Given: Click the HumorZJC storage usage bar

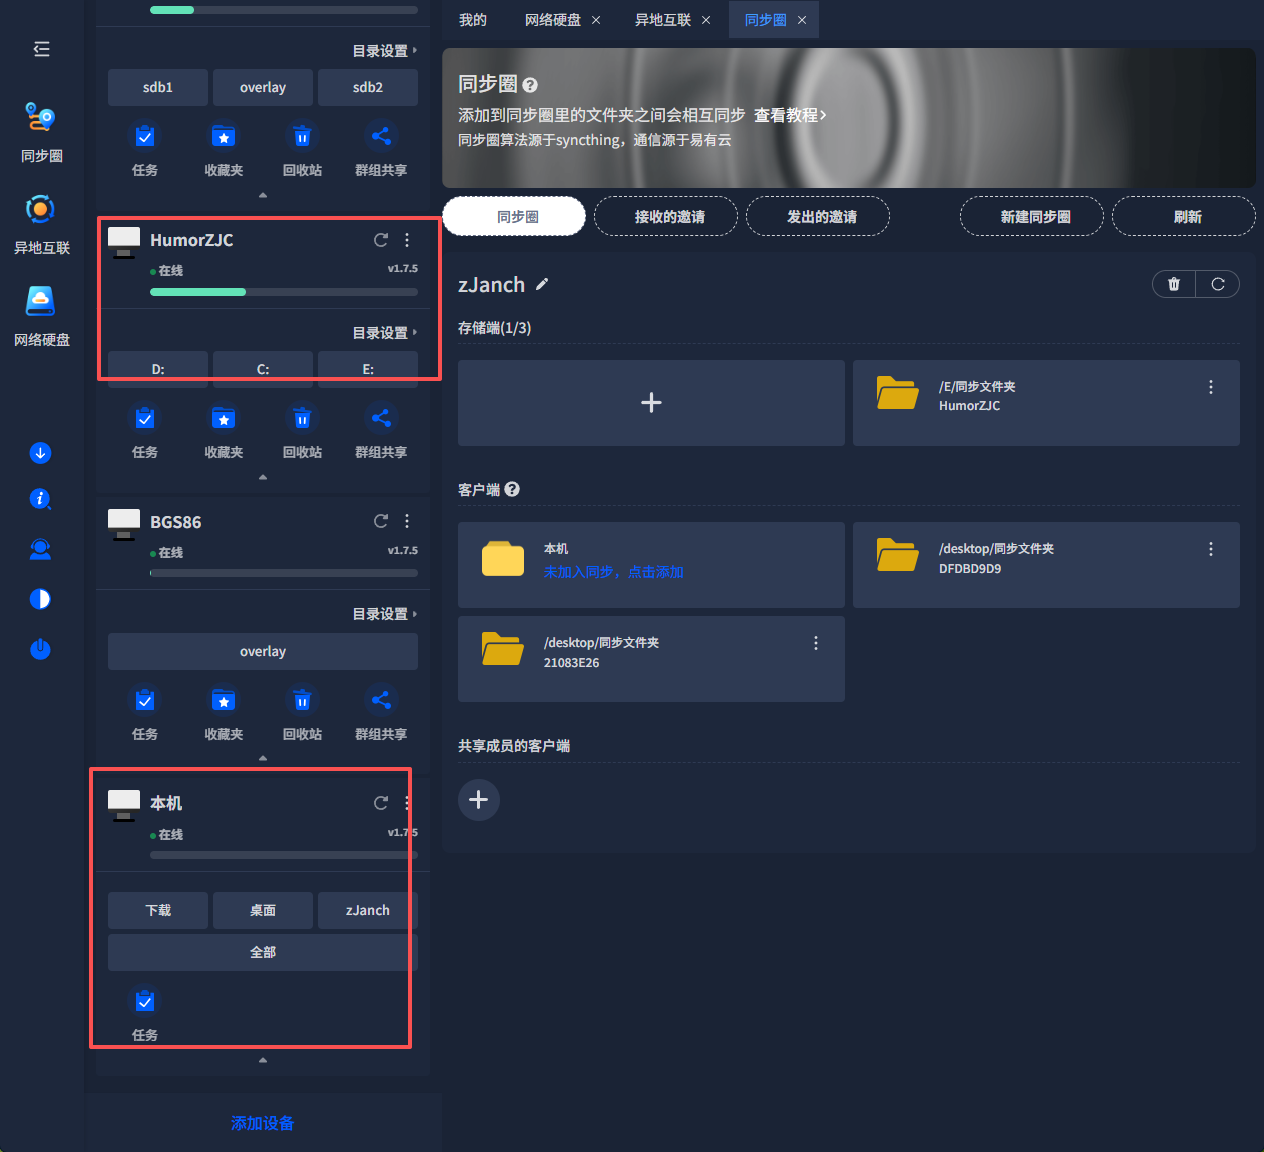Looking at the screenshot, I should (283, 292).
